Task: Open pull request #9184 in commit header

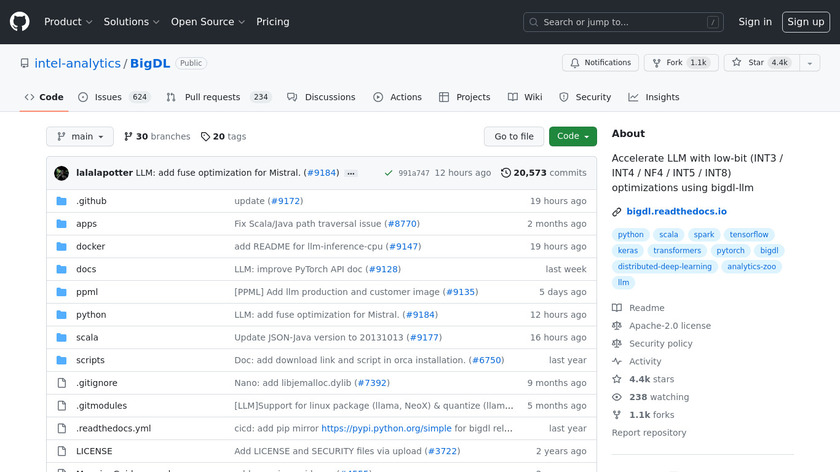Action: click(x=321, y=173)
